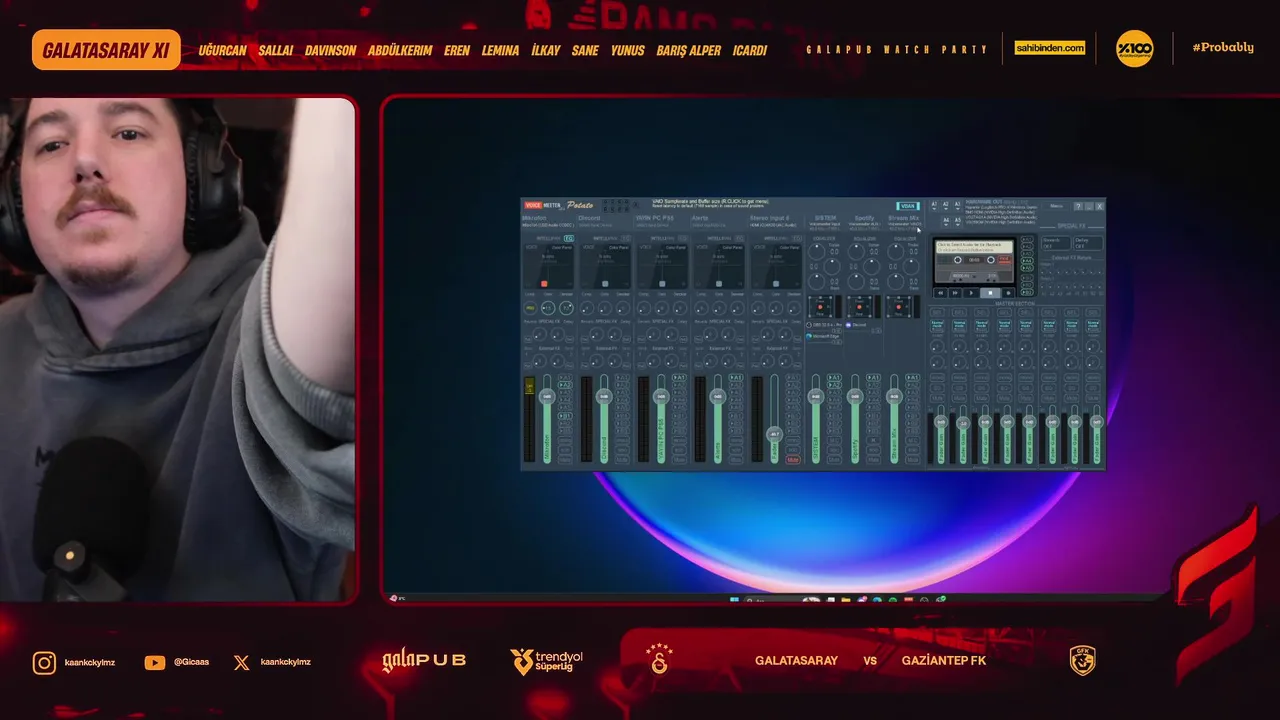The width and height of the screenshot is (1280, 720).
Task: Open the Stereo Input 5 device selector
Action: pos(773,225)
